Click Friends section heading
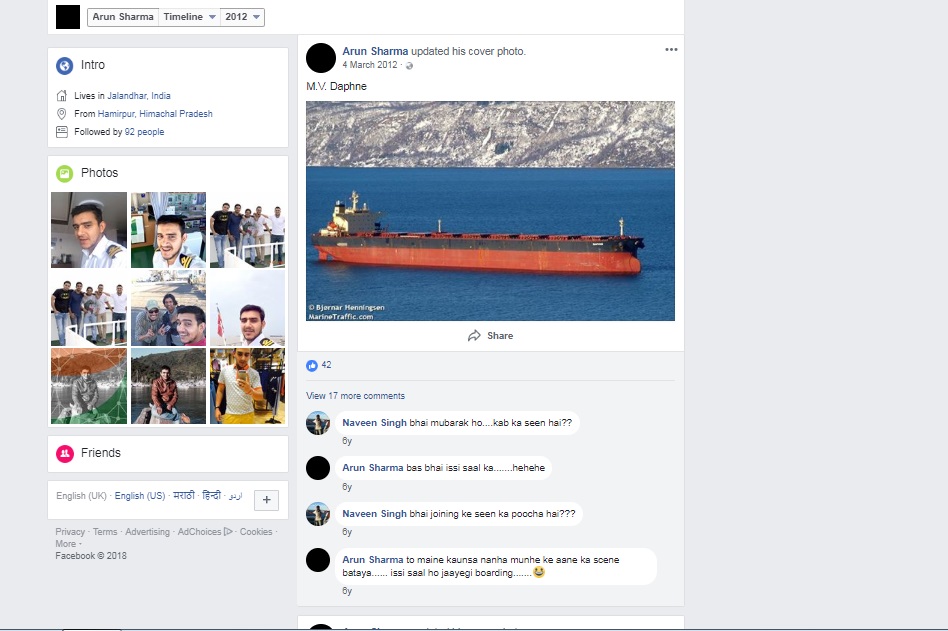948x631 pixels. [x=101, y=453]
